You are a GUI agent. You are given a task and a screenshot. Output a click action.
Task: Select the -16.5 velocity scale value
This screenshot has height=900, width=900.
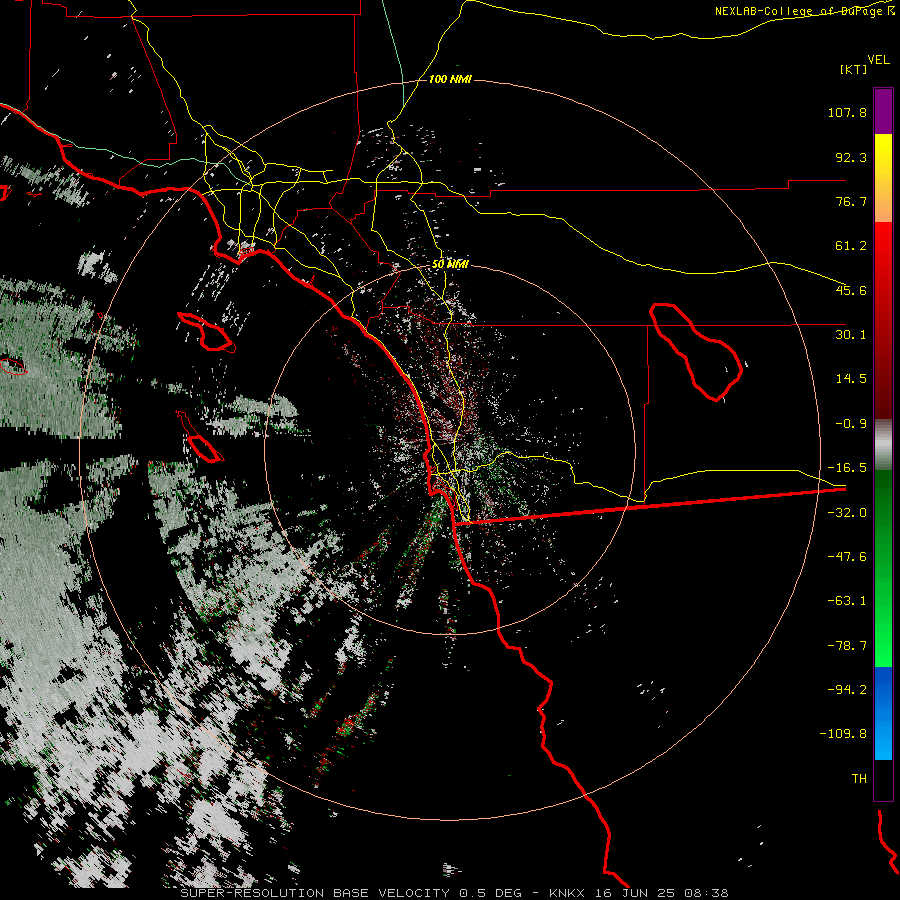point(847,468)
